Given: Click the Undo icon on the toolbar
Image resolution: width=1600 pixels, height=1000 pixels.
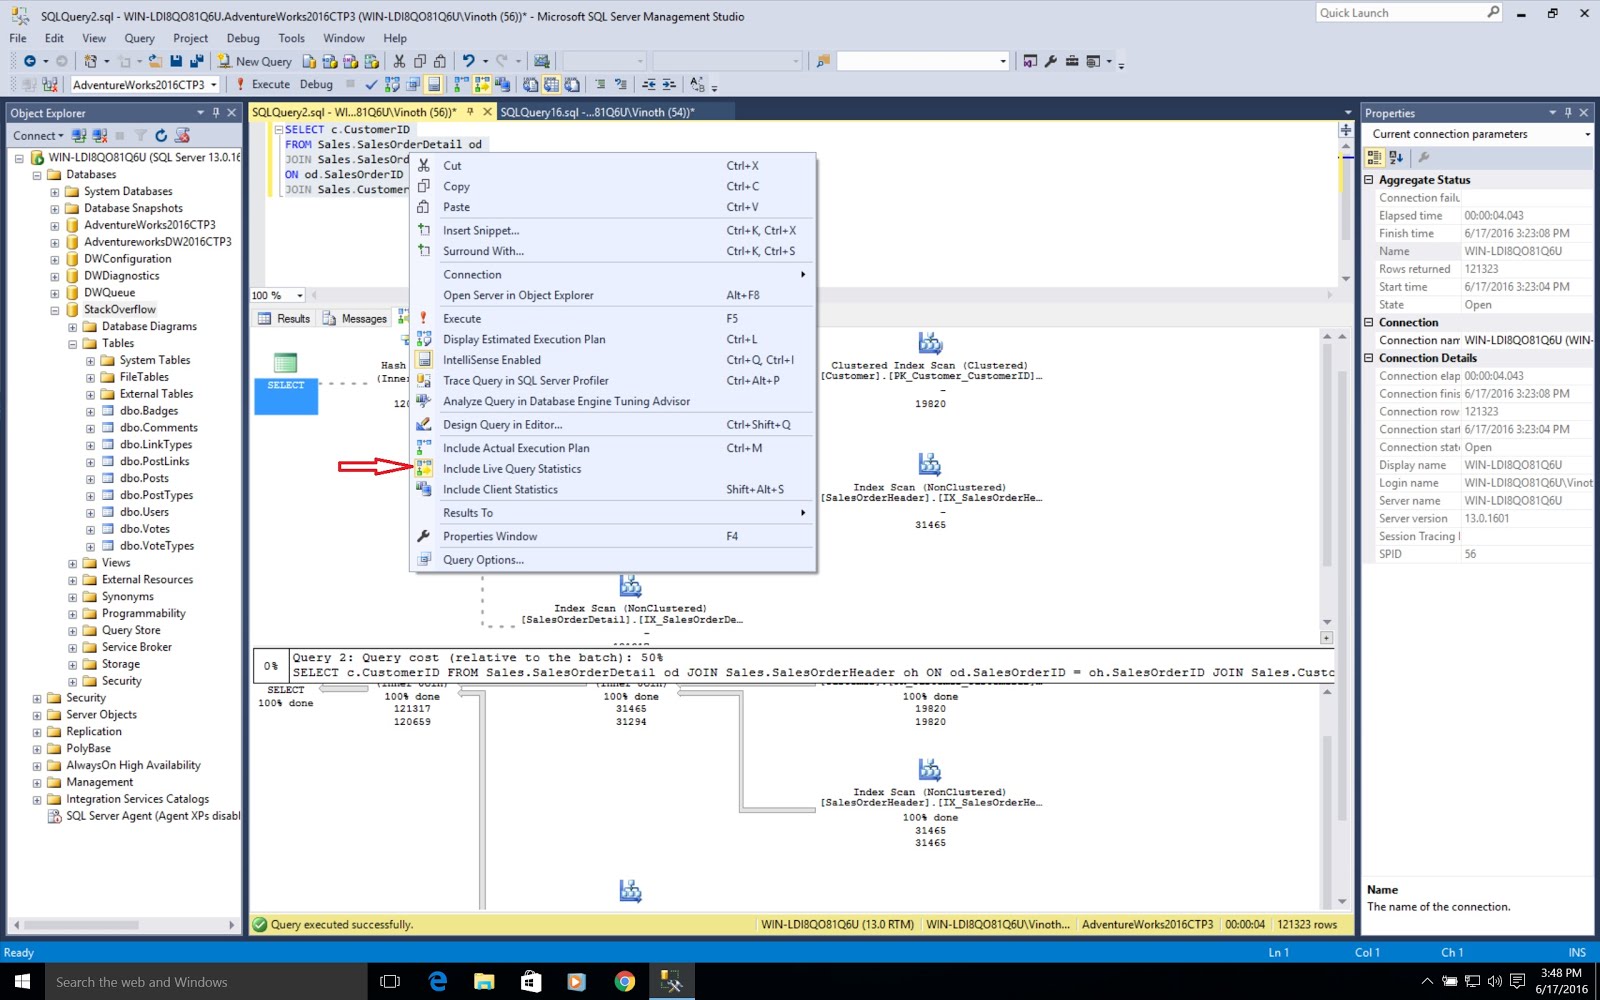Looking at the screenshot, I should click(470, 61).
